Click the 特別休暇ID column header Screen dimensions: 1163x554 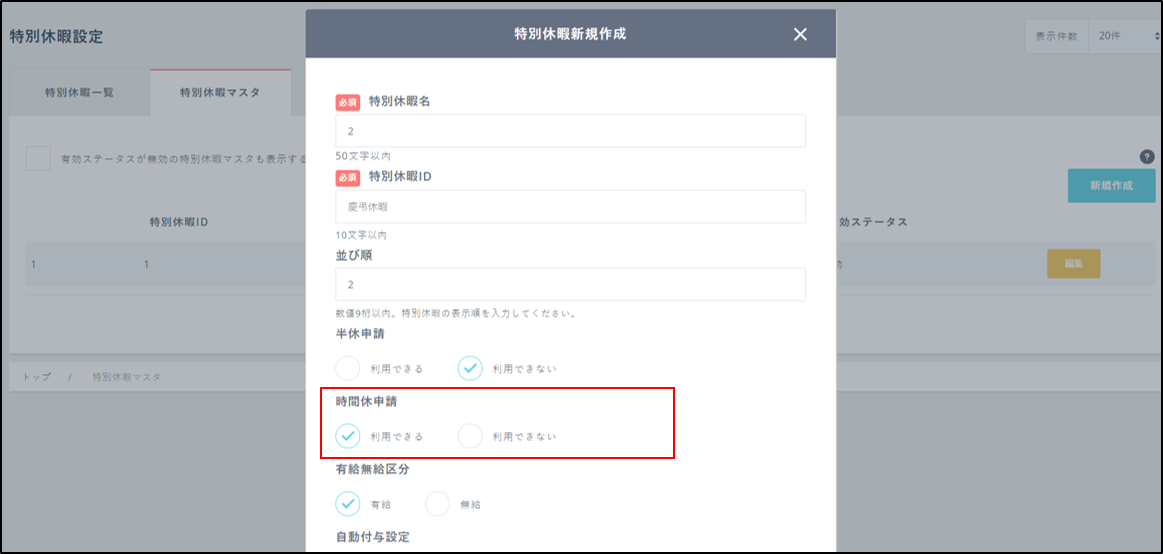[178, 222]
